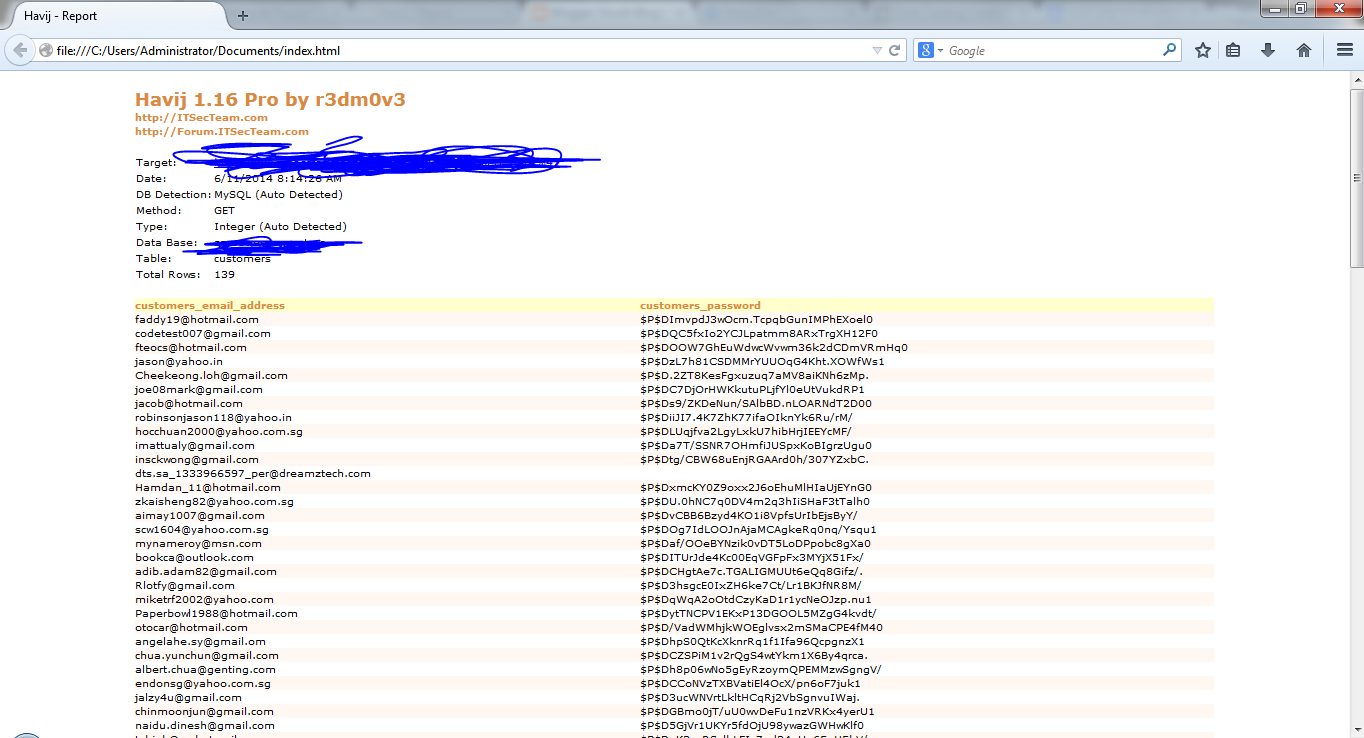Click the Data Base: label

point(166,242)
